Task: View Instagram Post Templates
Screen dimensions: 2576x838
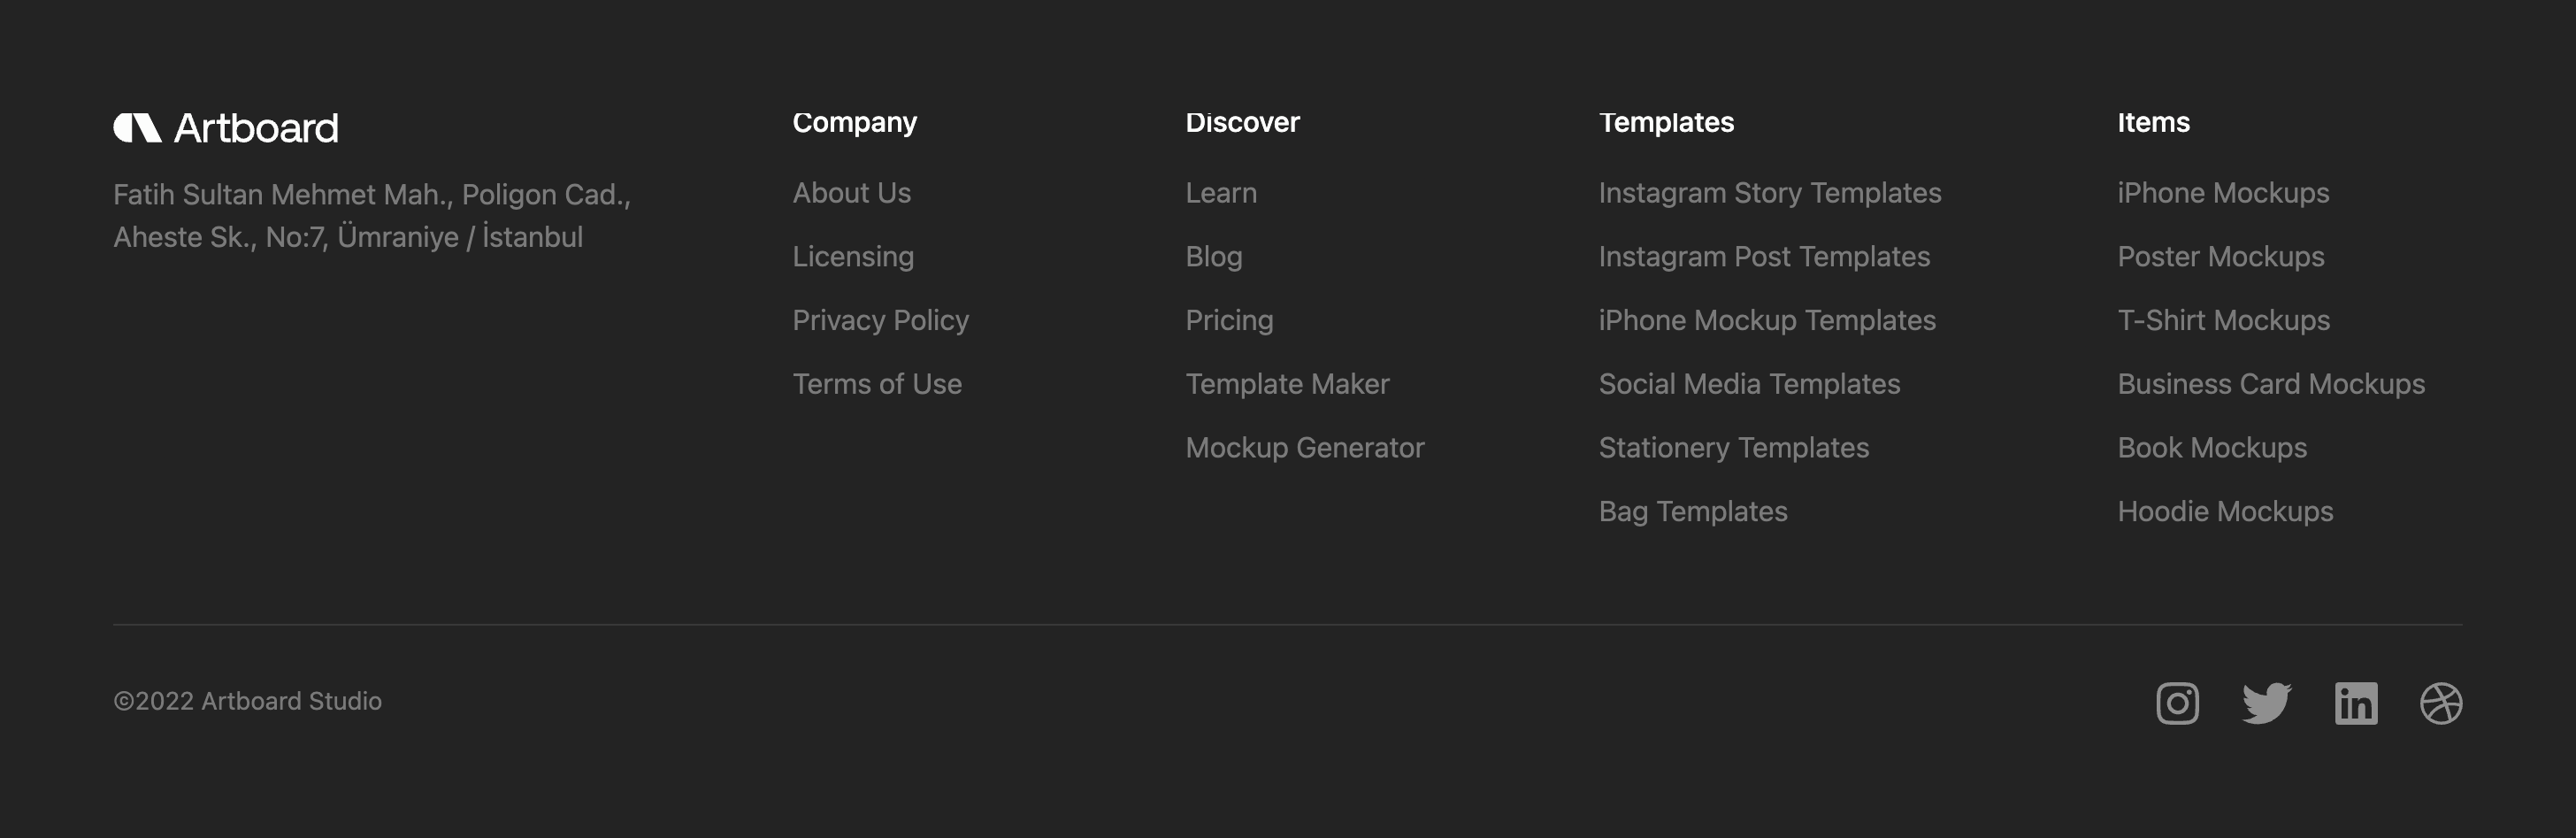Action: pos(1765,256)
